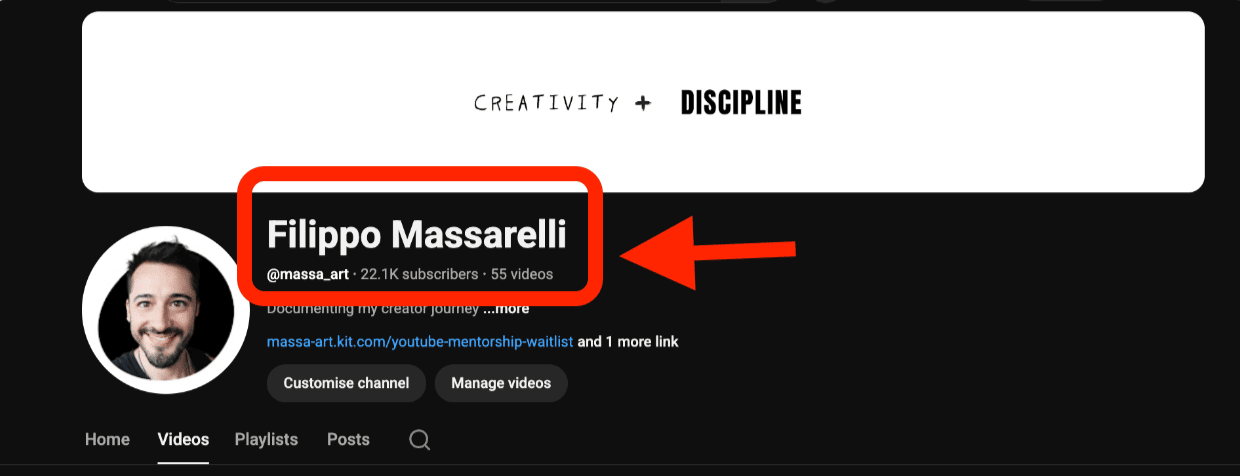Select the Videos tab
Image resolution: width=1240 pixels, height=476 pixels.
coord(183,439)
